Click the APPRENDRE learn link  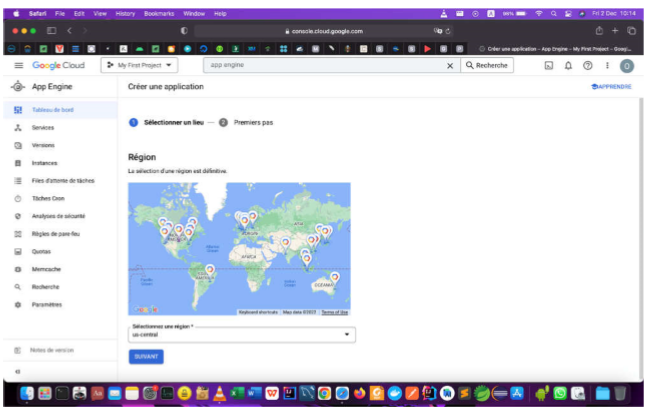611,87
